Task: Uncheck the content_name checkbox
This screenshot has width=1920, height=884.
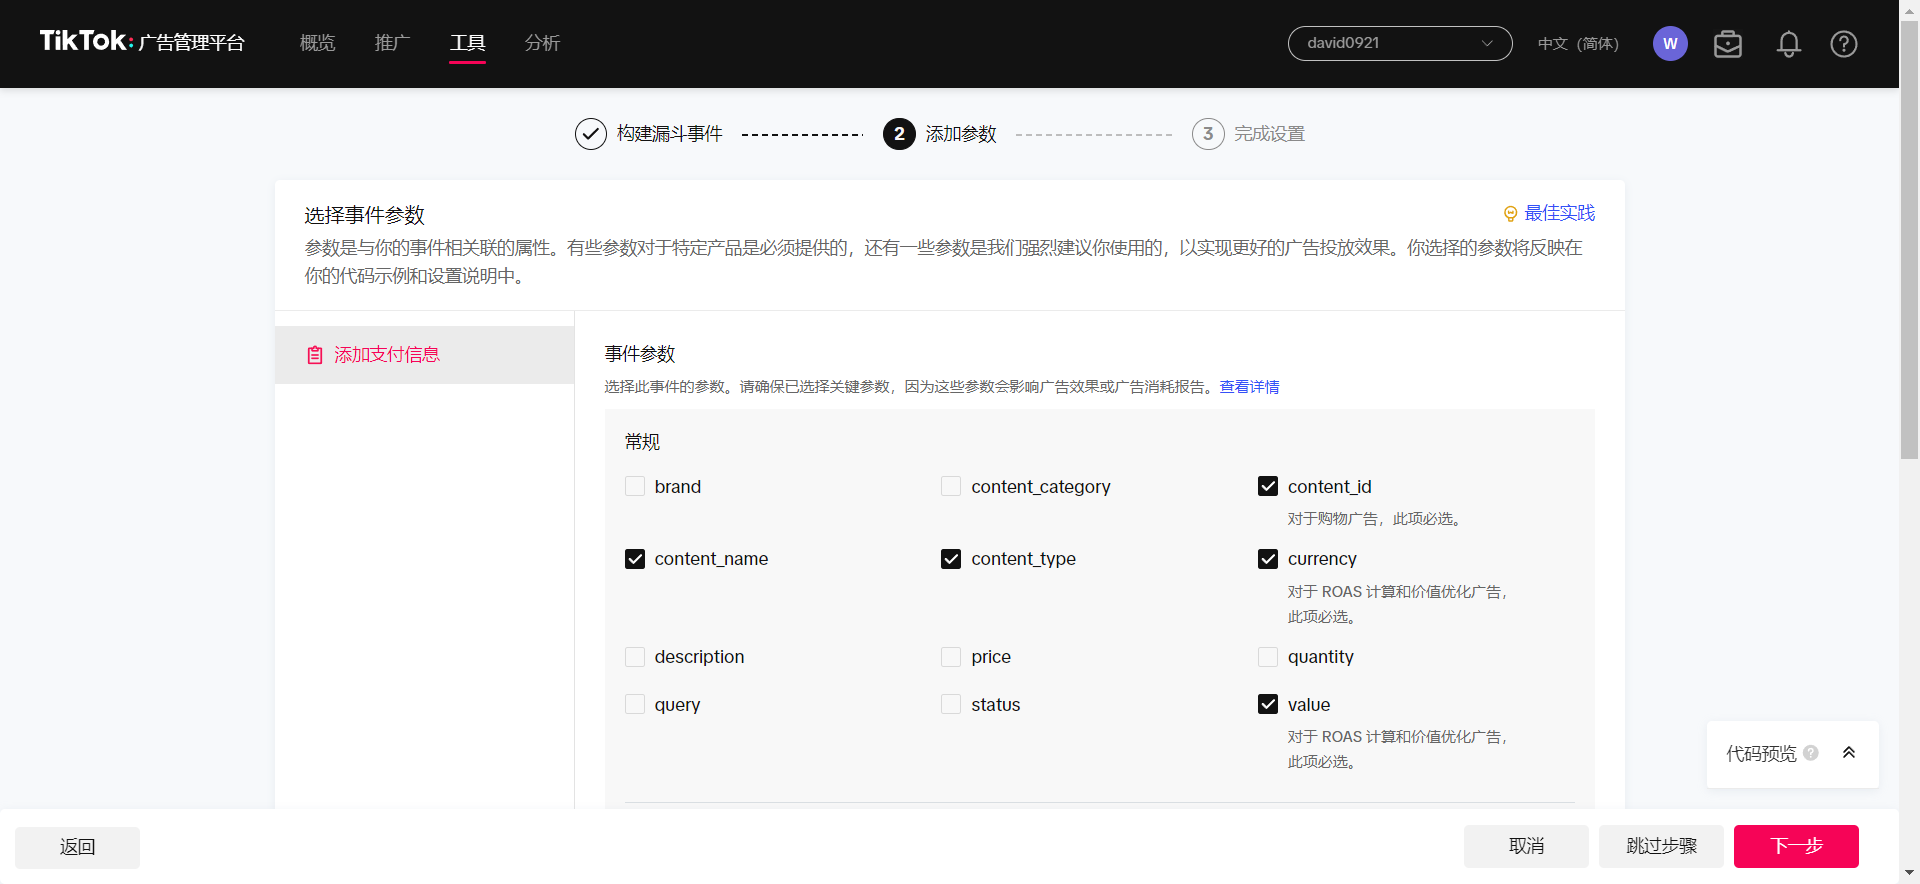Action: coord(635,559)
